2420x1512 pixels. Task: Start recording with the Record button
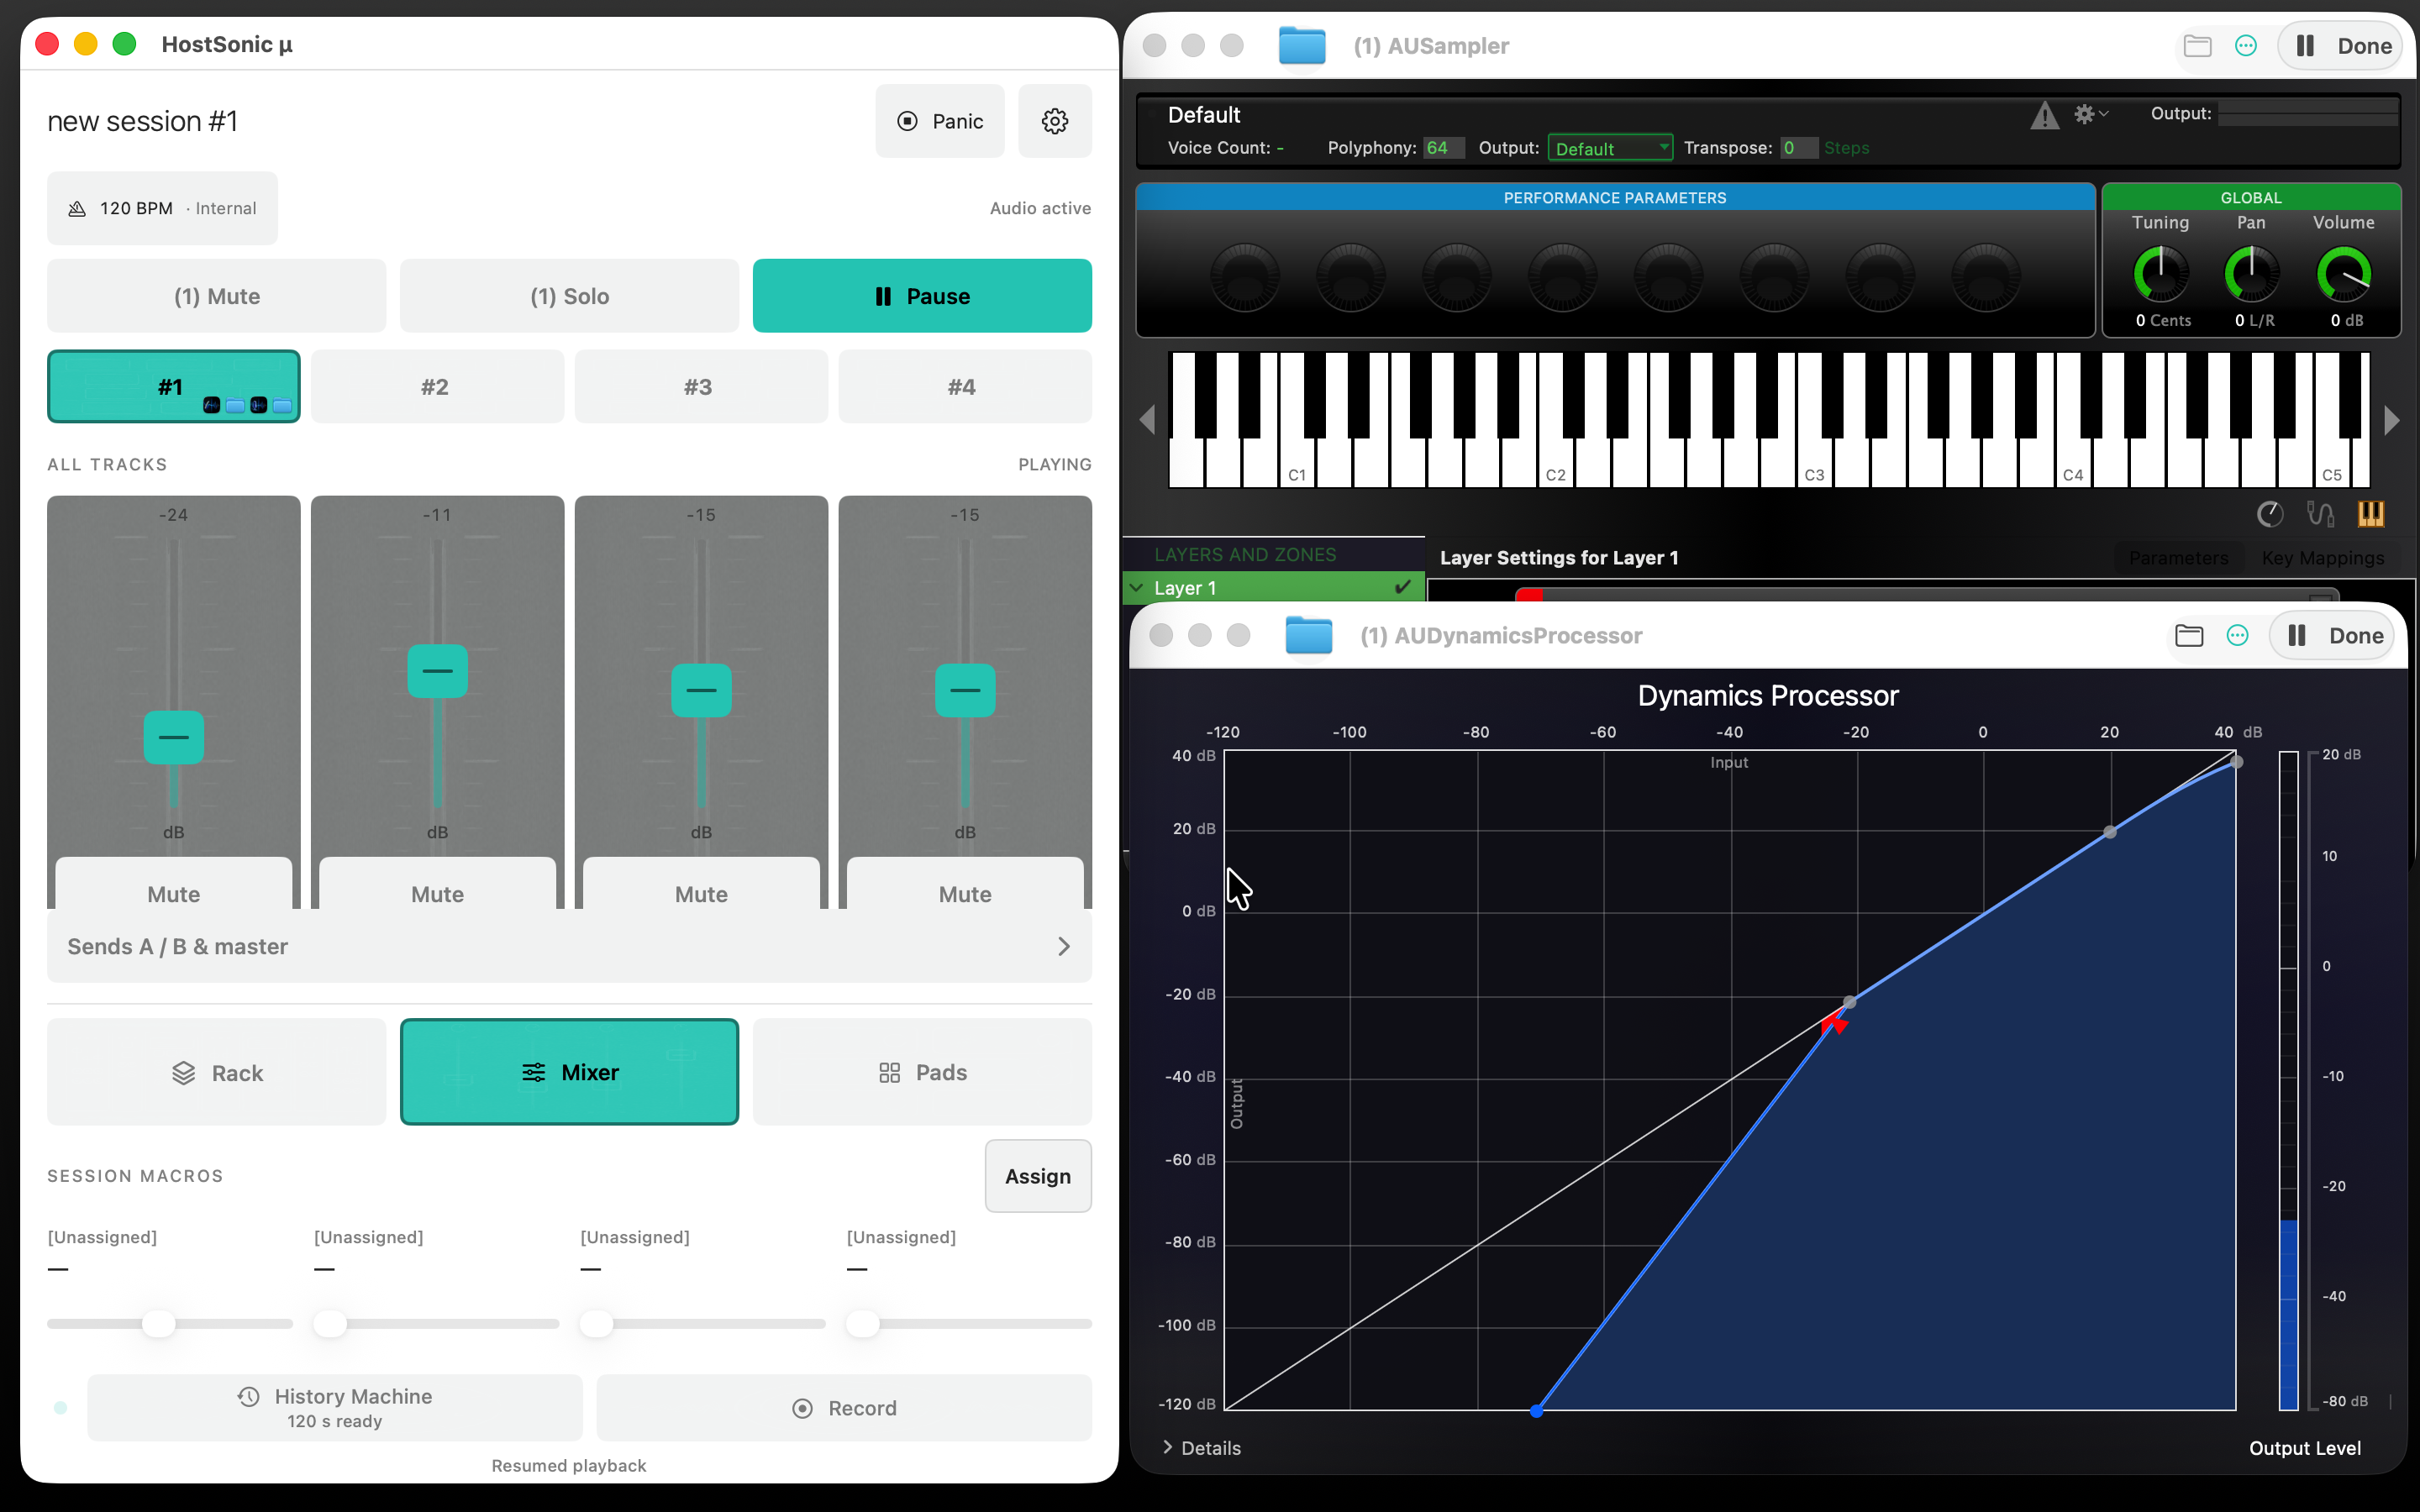coord(844,1408)
